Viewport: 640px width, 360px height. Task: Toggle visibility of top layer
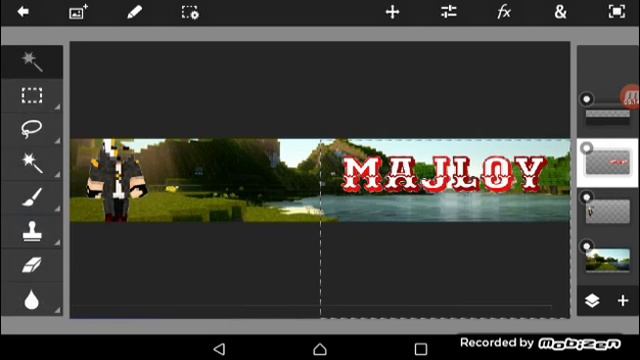pyautogui.click(x=587, y=99)
